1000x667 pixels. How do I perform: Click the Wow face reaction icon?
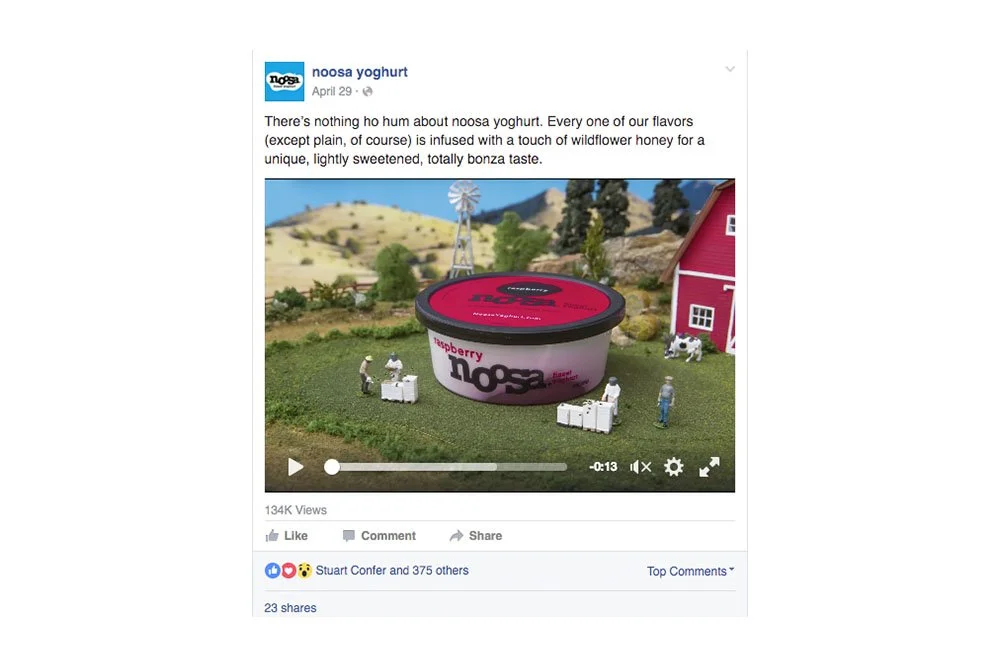(304, 571)
